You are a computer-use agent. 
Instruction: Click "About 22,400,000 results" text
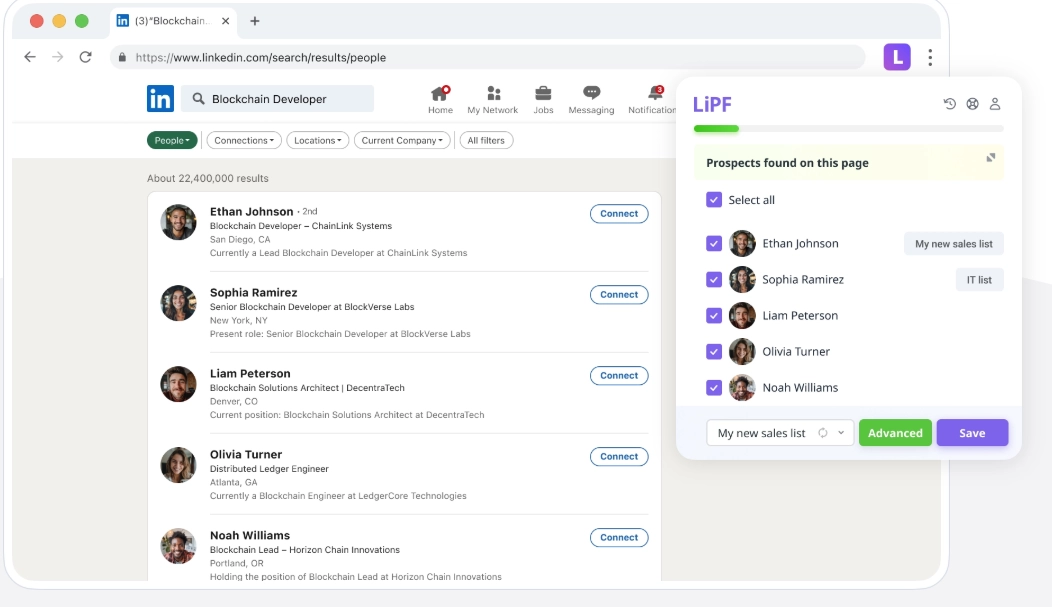pos(208,178)
